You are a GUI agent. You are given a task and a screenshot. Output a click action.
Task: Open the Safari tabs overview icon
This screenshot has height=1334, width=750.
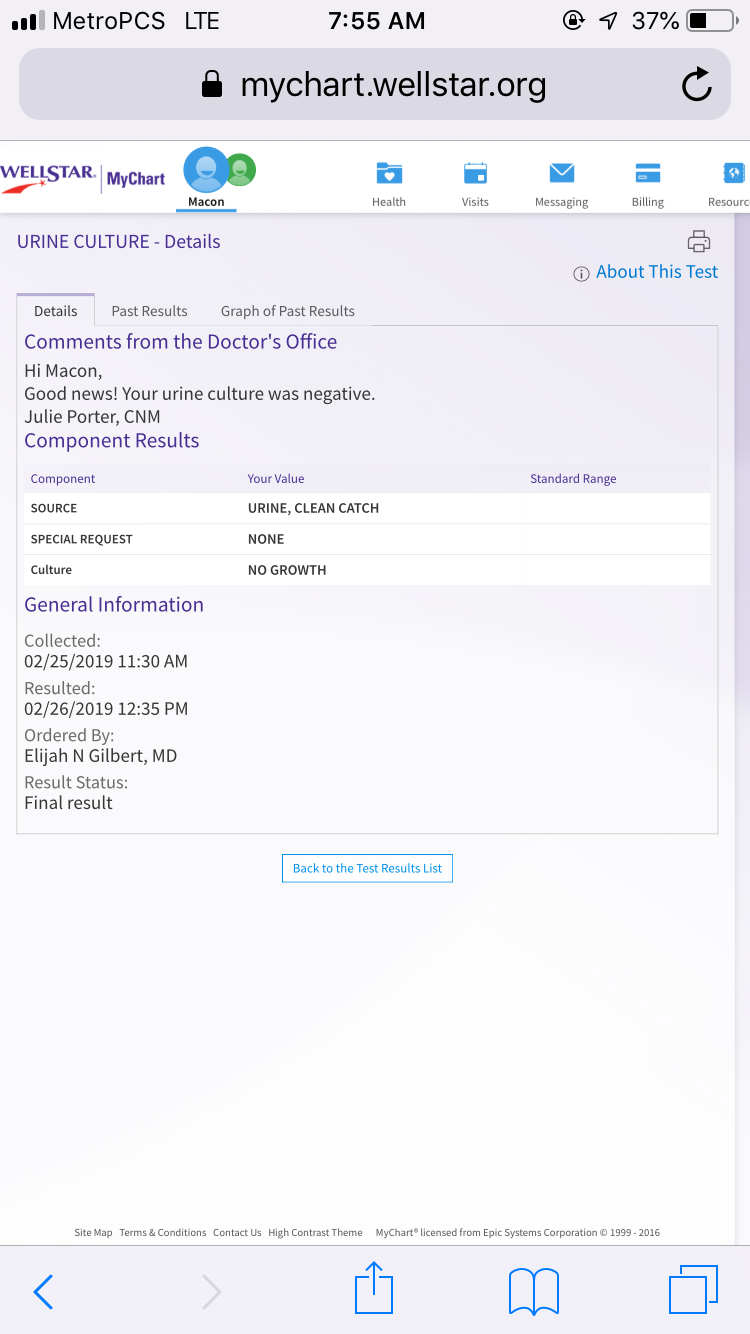tap(692, 1289)
